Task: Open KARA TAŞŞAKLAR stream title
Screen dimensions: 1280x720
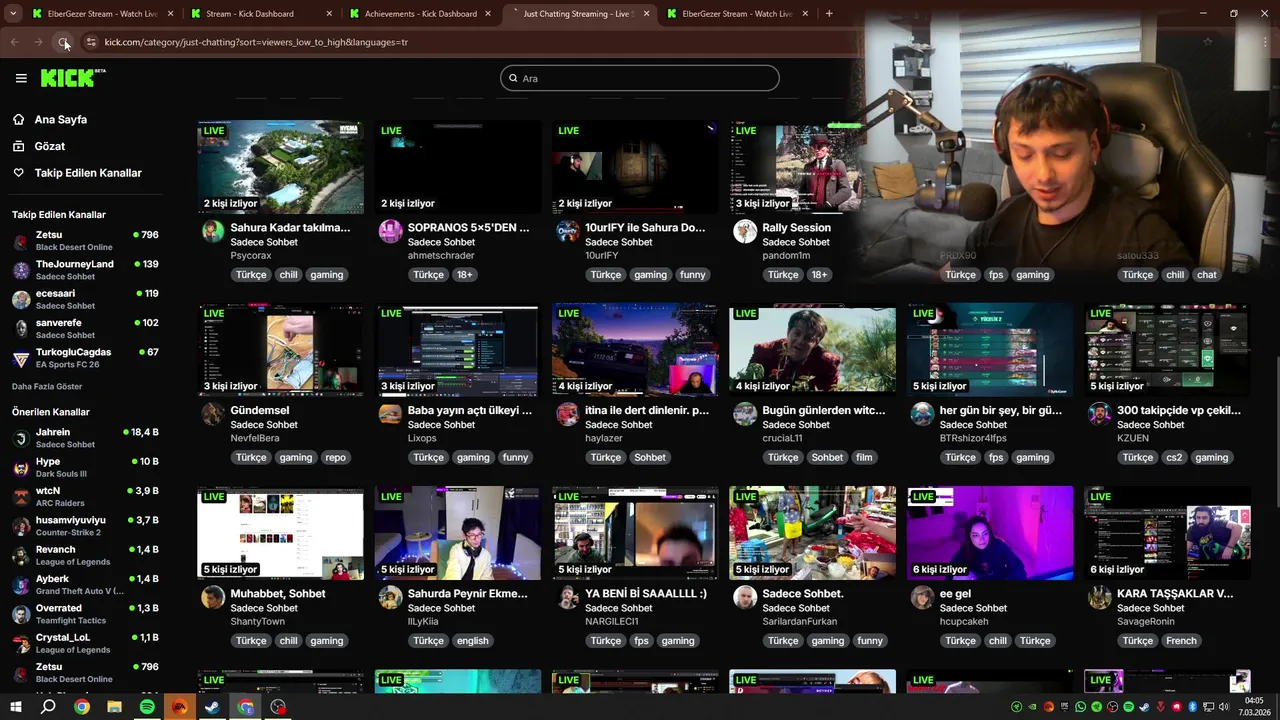Action: coord(1175,593)
